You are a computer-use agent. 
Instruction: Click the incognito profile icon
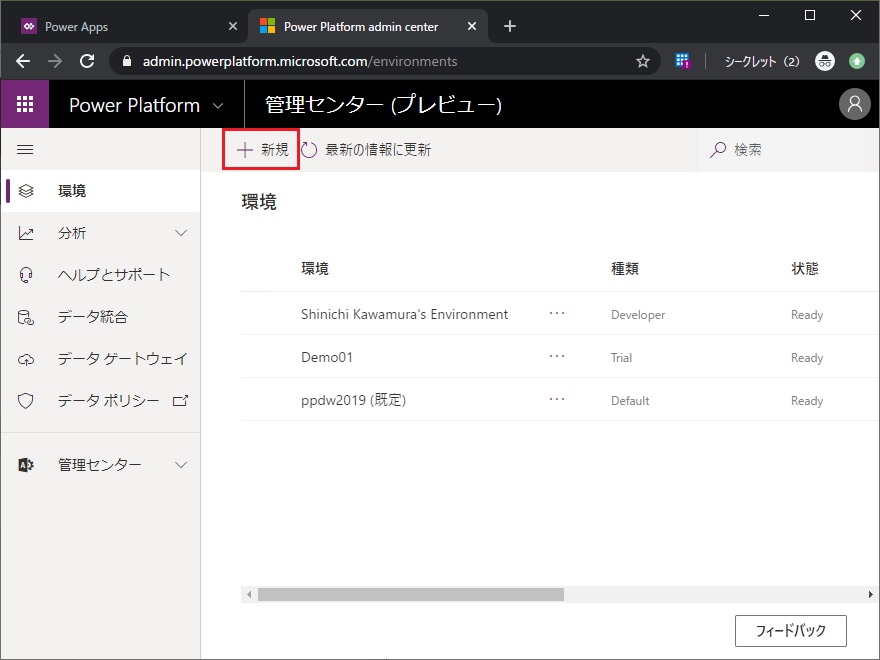(x=824, y=61)
